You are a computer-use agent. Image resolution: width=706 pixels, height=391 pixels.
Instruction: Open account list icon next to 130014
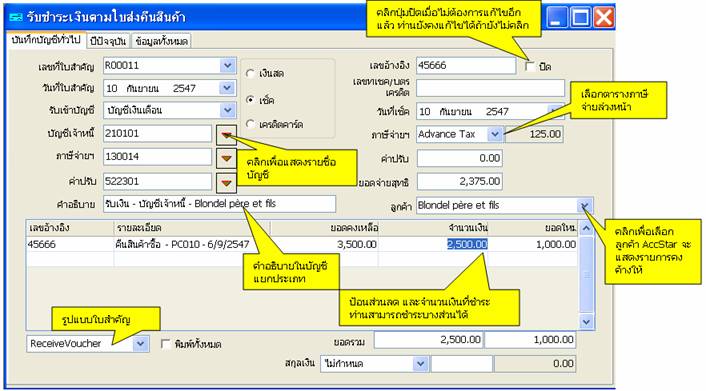[x=226, y=158]
